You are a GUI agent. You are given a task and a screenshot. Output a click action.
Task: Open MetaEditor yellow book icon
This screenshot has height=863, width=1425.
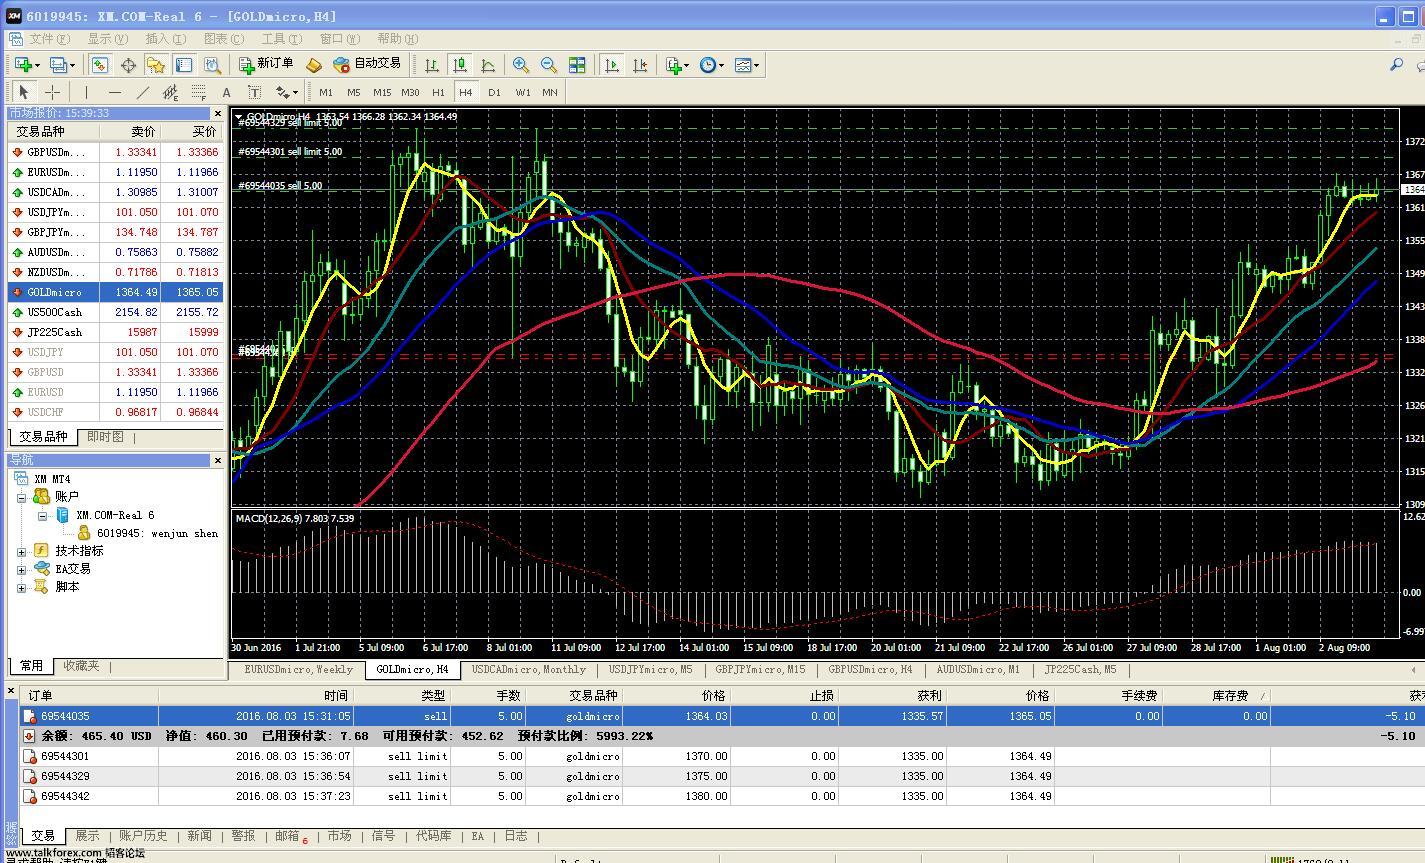click(313, 65)
